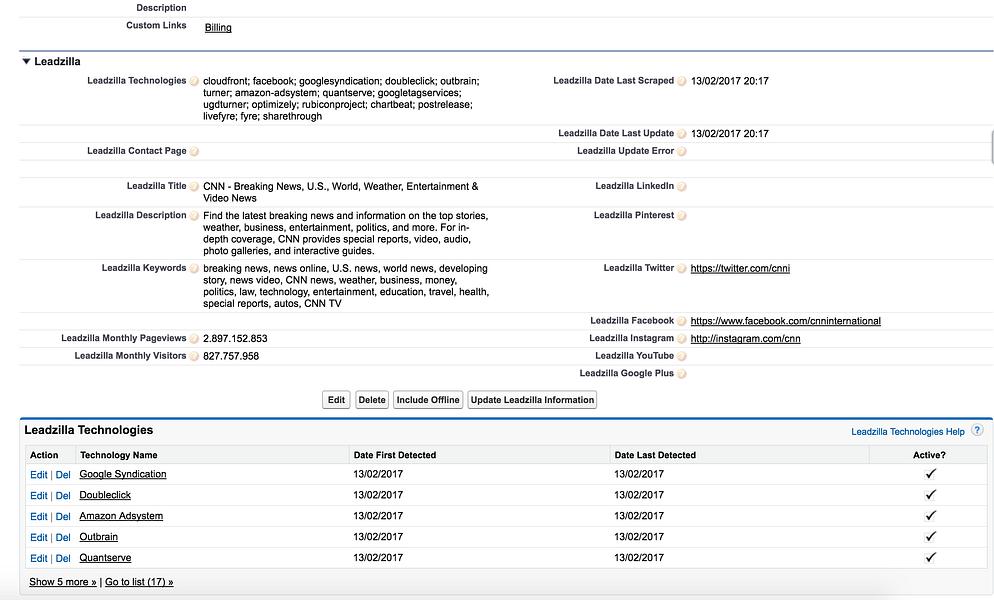
Task: Edit the Google Syndication row
Action: 39,474
